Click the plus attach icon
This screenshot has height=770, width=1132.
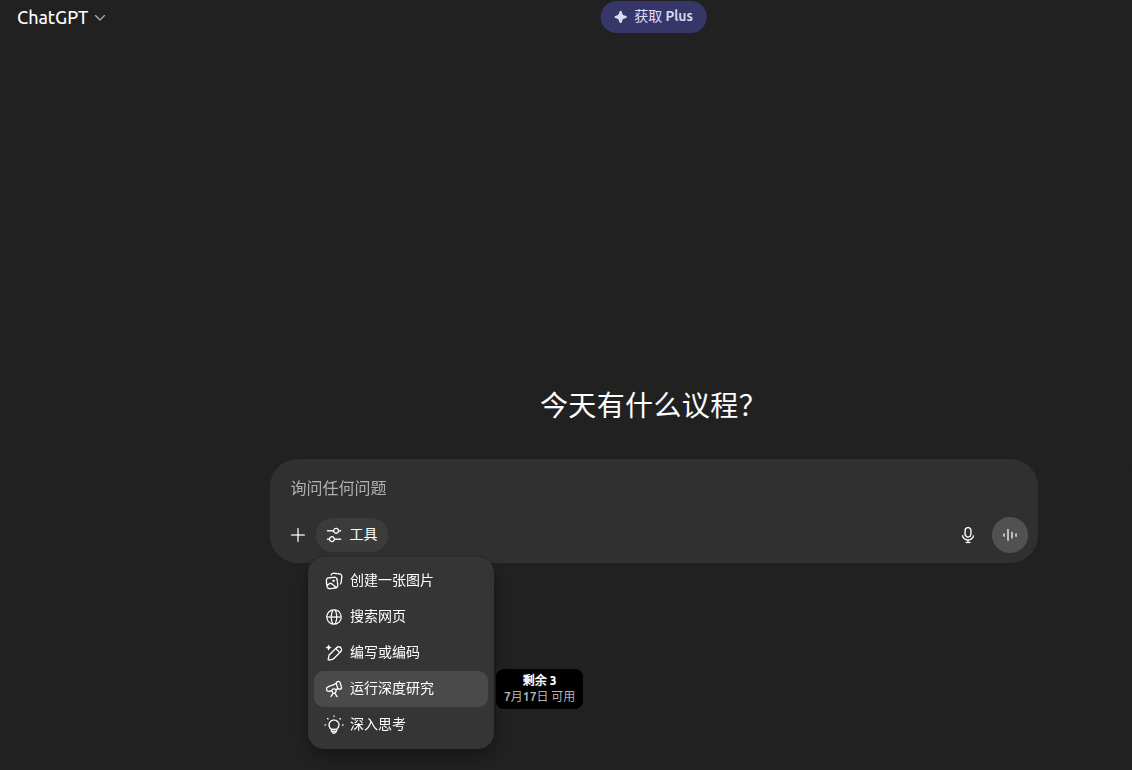point(297,535)
